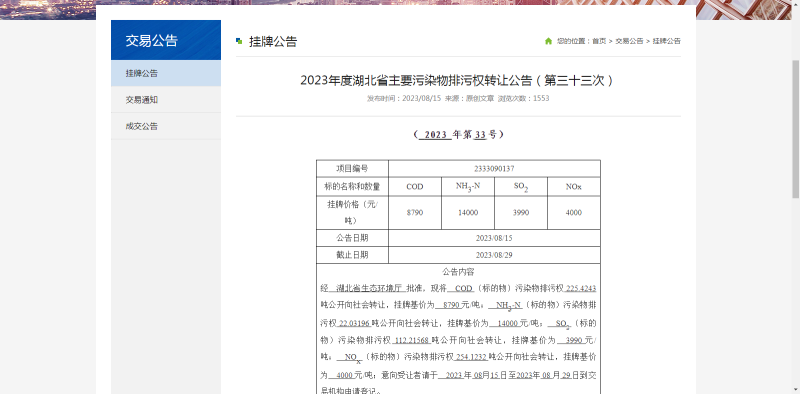Click the publish date 2023/08/15 in subtitle
Image resolution: width=800 pixels, height=394 pixels.
[x=421, y=98]
